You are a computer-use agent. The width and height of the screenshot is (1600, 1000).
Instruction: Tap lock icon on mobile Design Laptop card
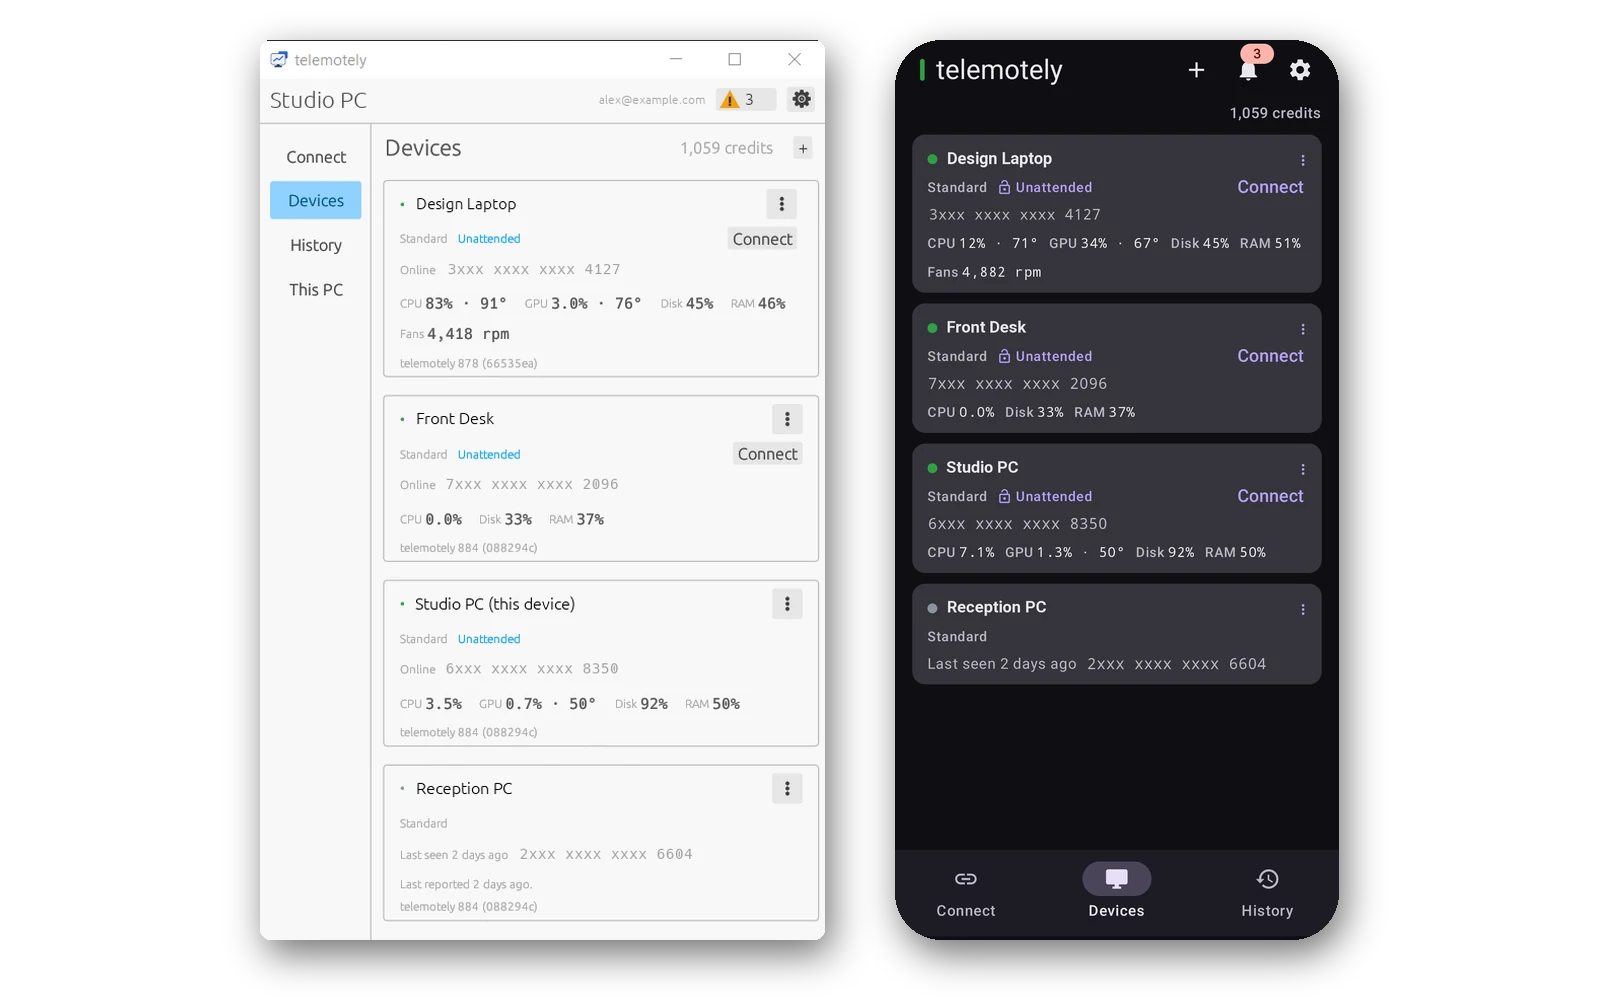(1004, 187)
